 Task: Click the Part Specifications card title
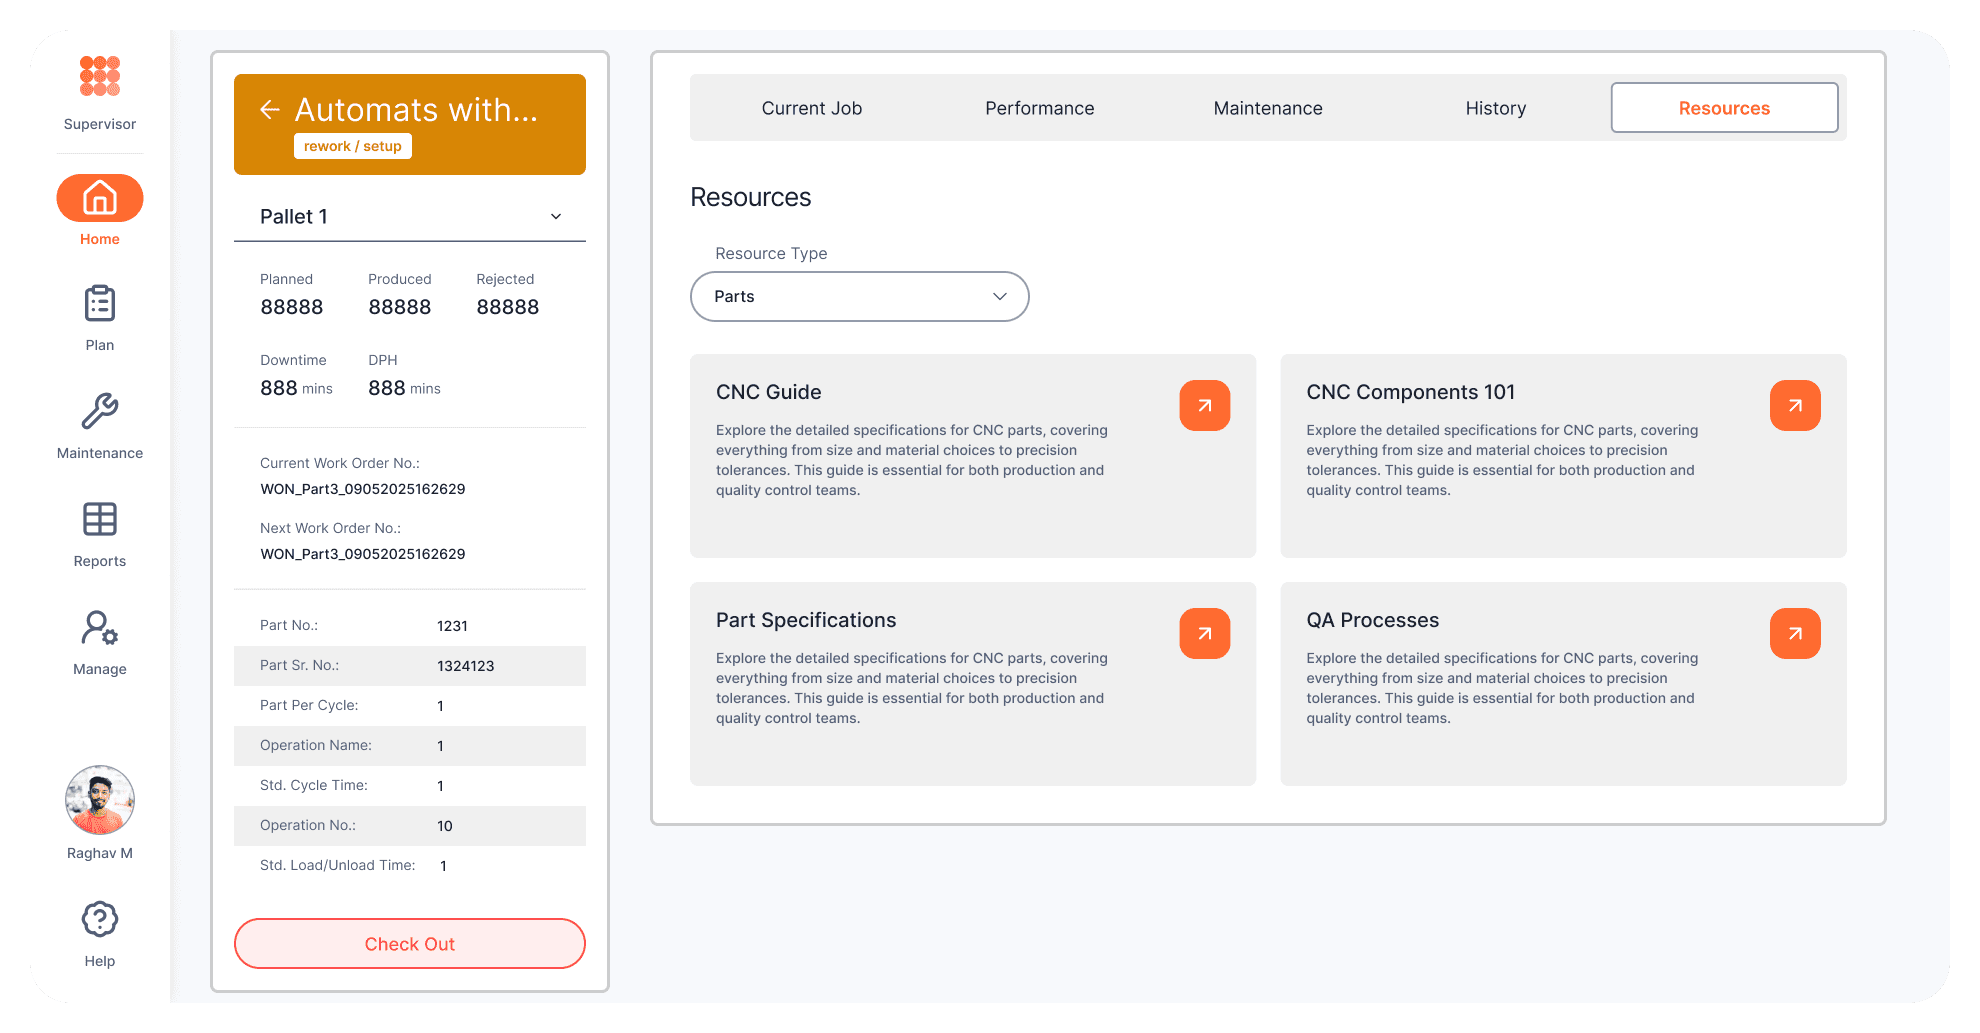806,620
